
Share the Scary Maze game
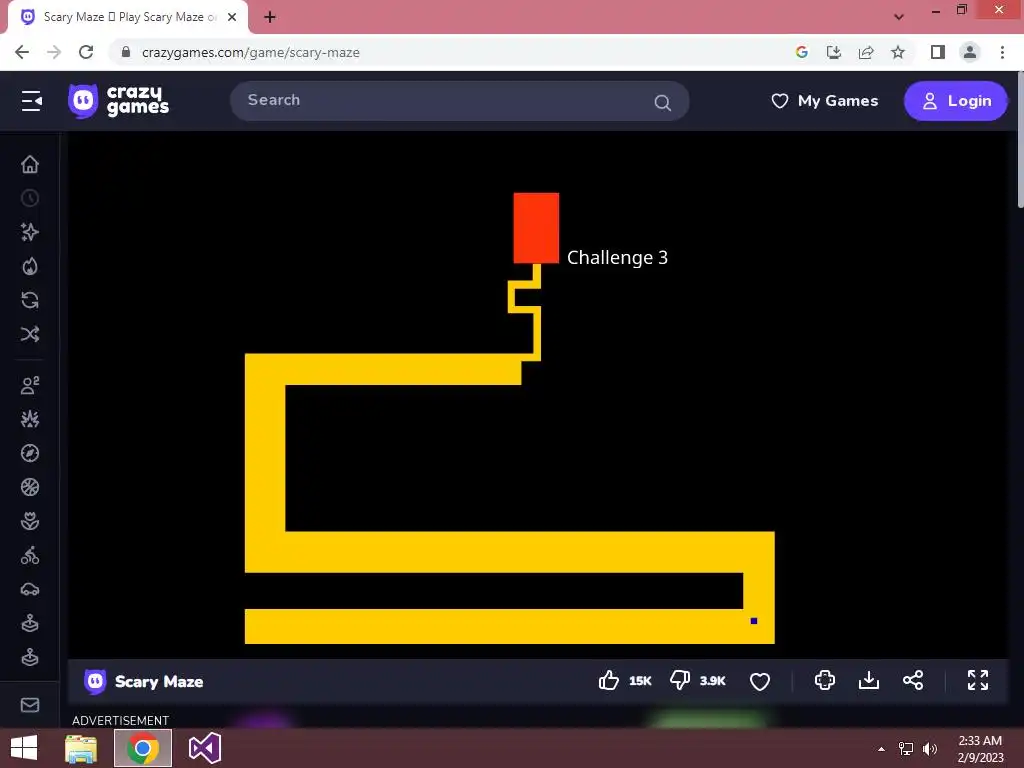tap(913, 680)
